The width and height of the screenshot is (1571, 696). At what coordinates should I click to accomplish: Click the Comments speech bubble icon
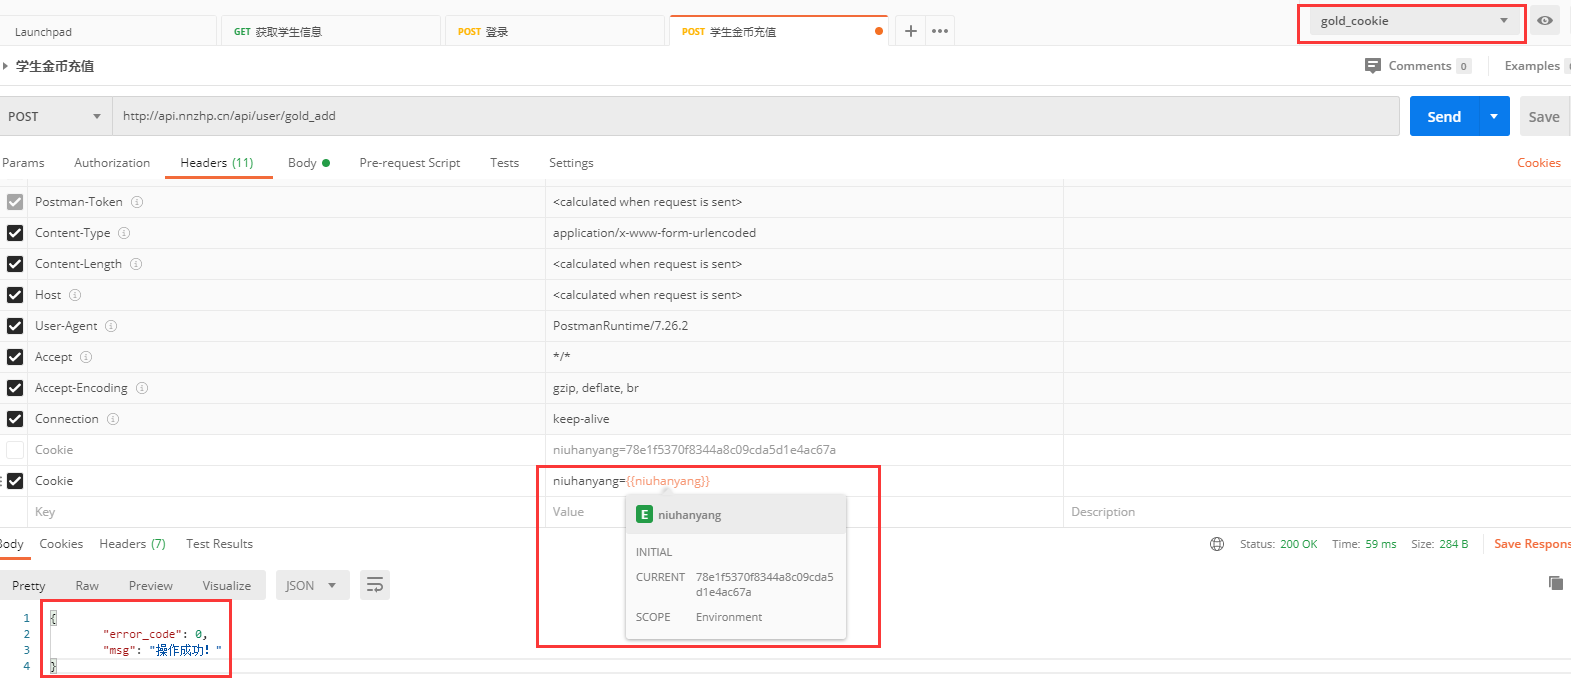point(1372,66)
